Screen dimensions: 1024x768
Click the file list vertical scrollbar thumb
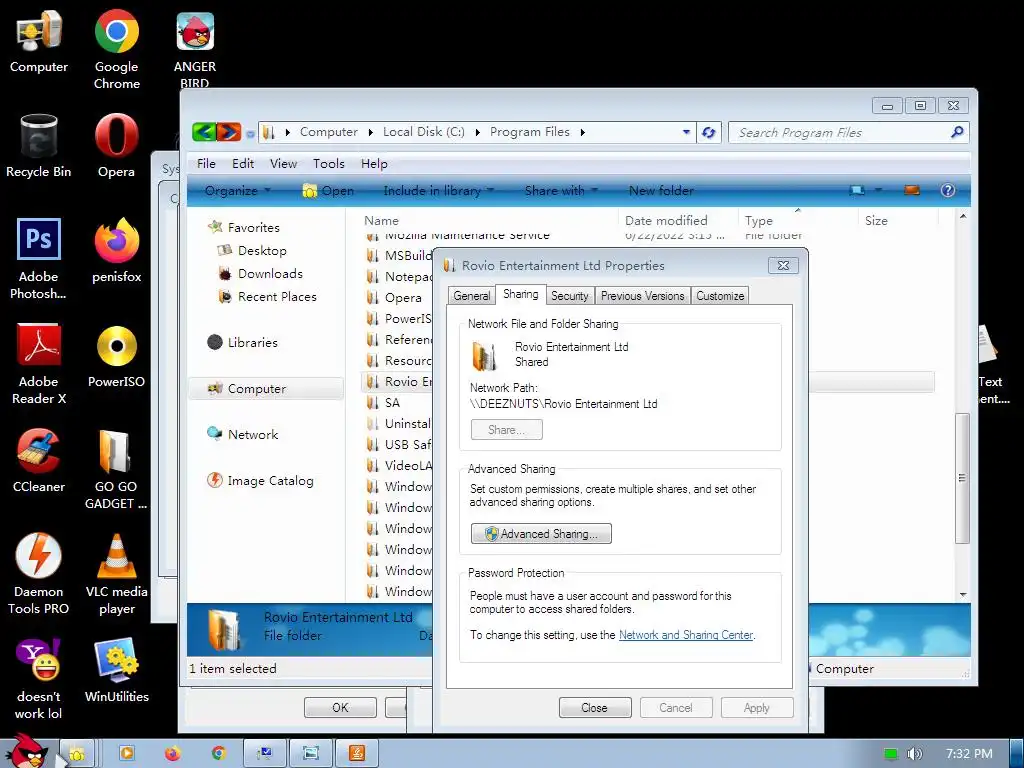962,478
